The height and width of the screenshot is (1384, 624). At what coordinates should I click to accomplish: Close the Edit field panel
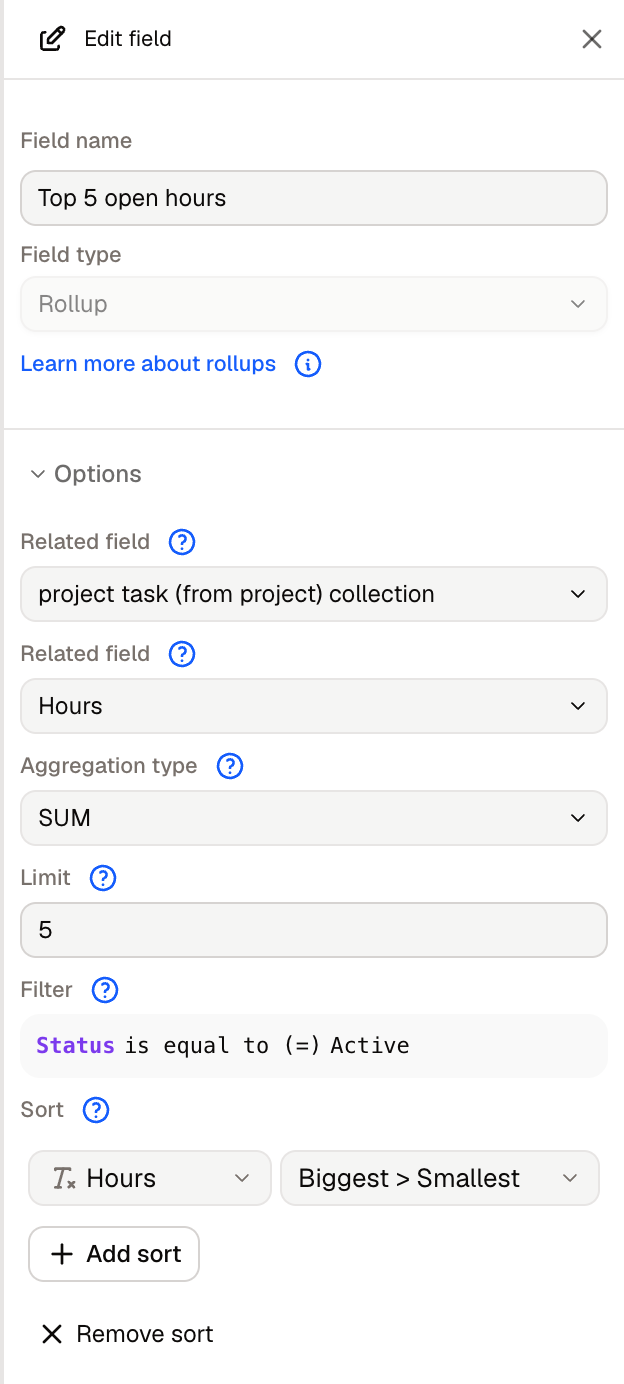coord(592,39)
